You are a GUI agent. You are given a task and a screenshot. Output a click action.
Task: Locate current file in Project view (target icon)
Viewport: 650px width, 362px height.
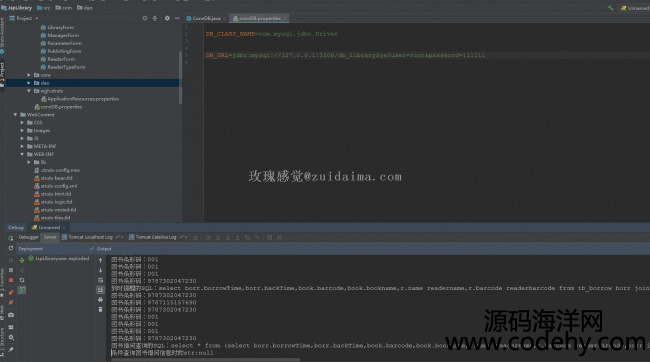pyautogui.click(x=145, y=18)
